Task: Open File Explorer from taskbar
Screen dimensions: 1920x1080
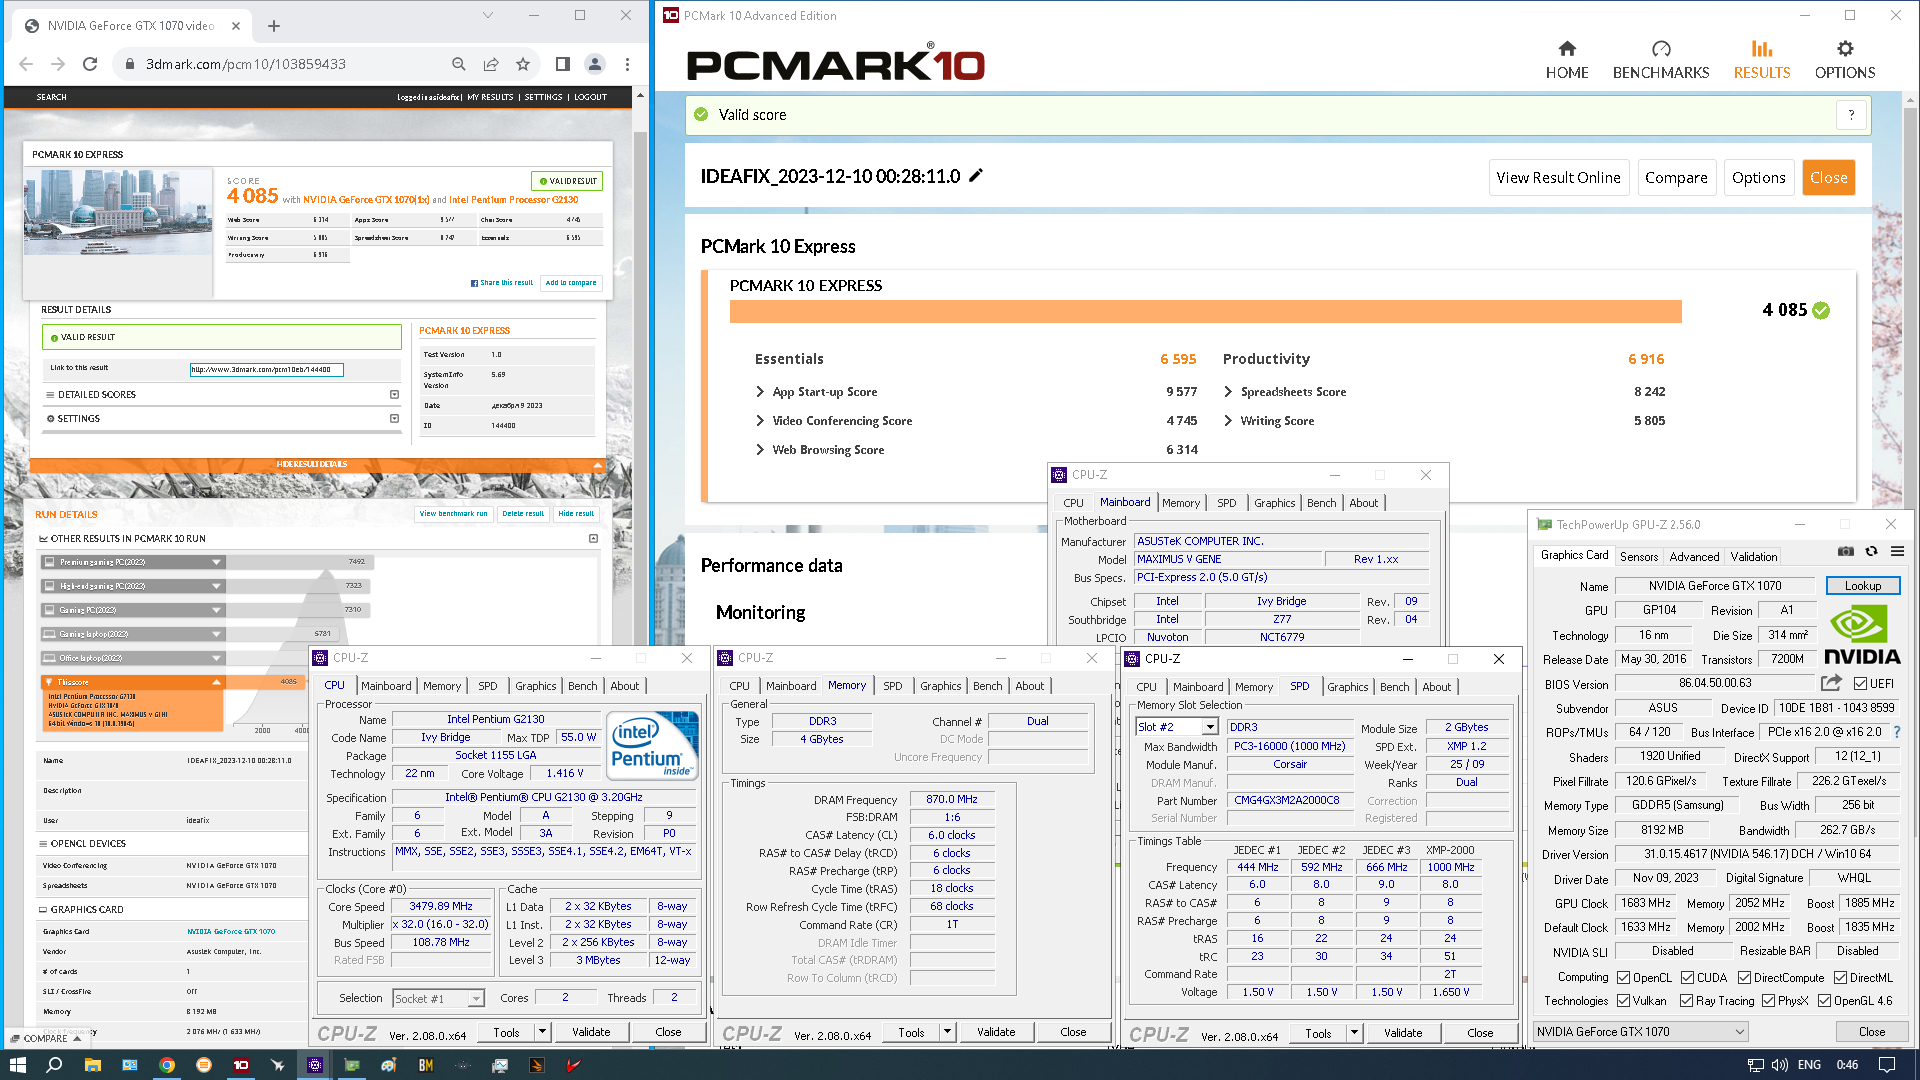Action: [92, 1065]
